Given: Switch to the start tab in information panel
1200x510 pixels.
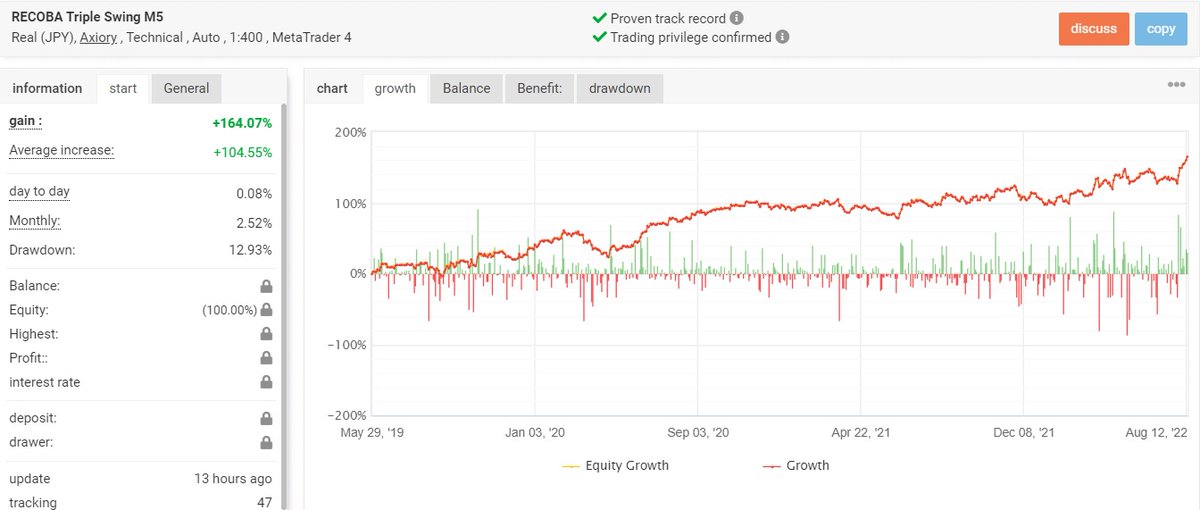Looking at the screenshot, I should (123, 88).
